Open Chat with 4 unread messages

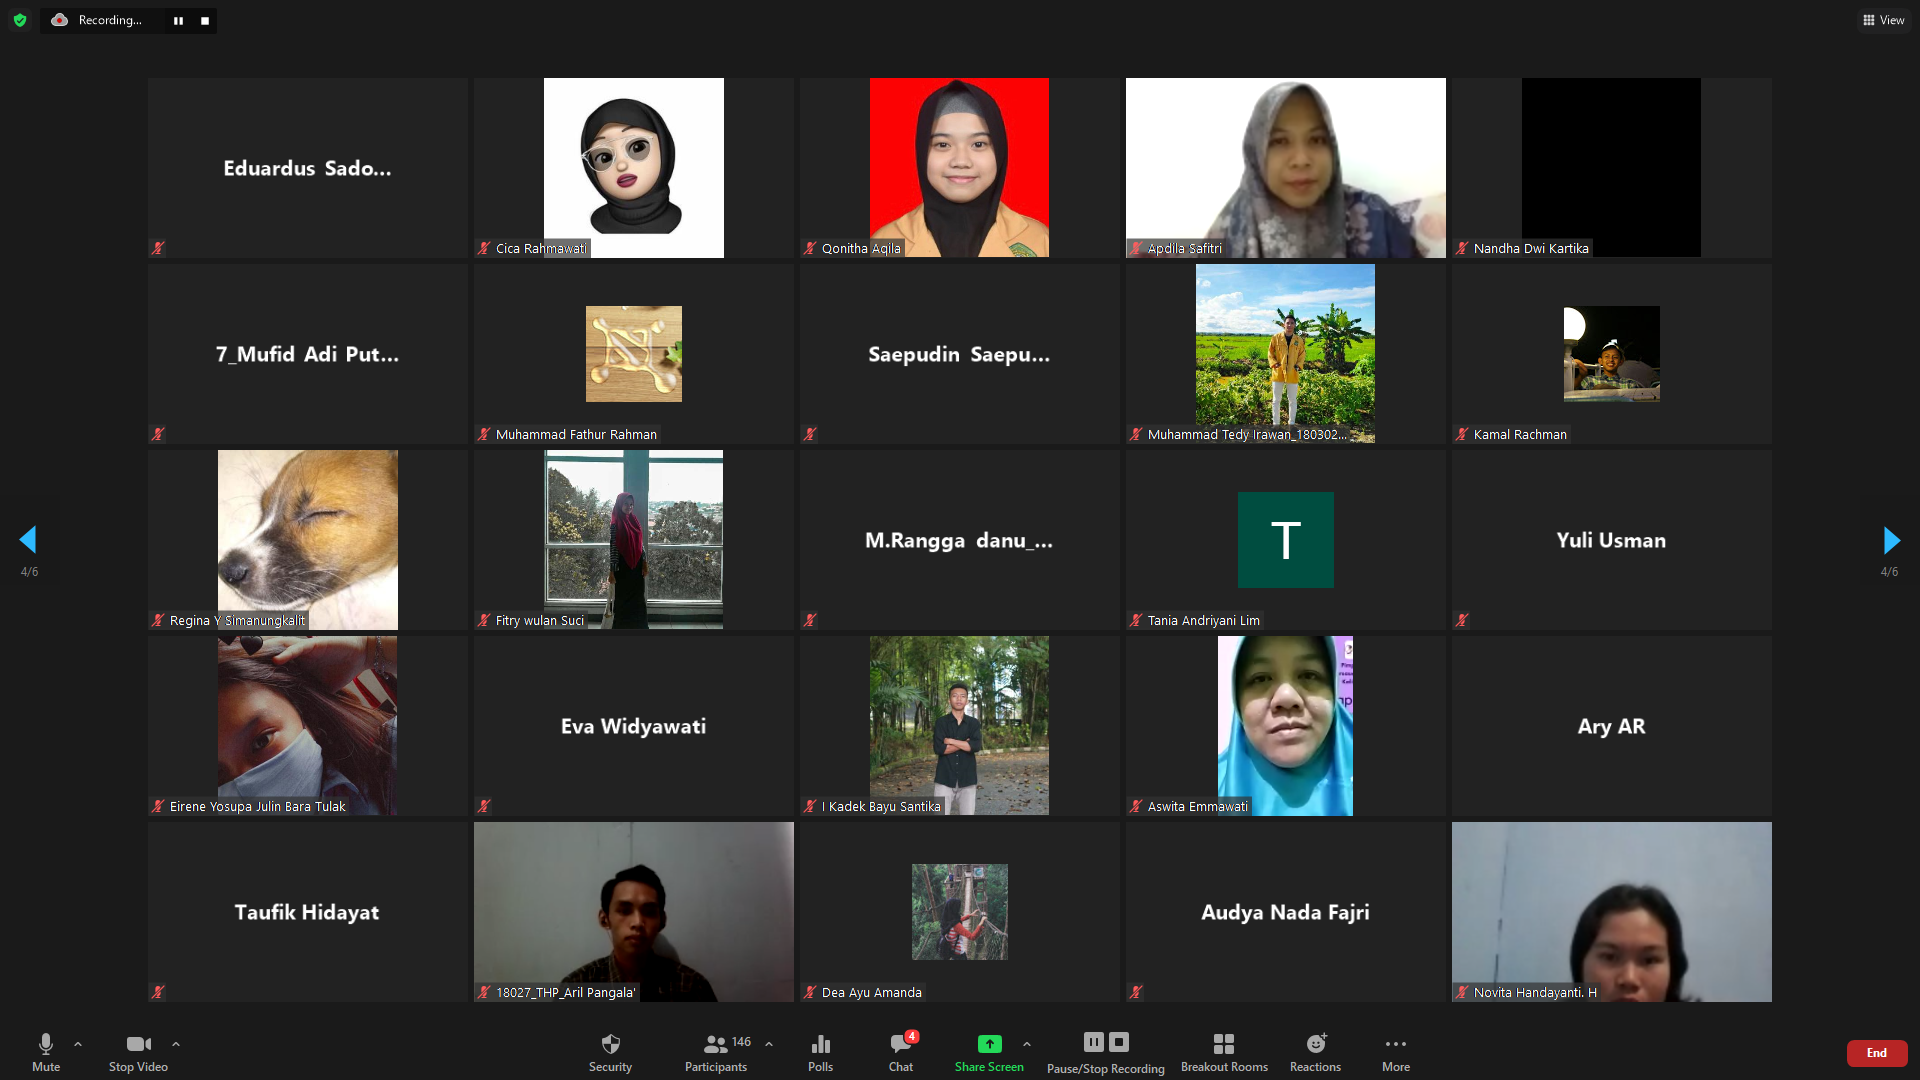(901, 1052)
